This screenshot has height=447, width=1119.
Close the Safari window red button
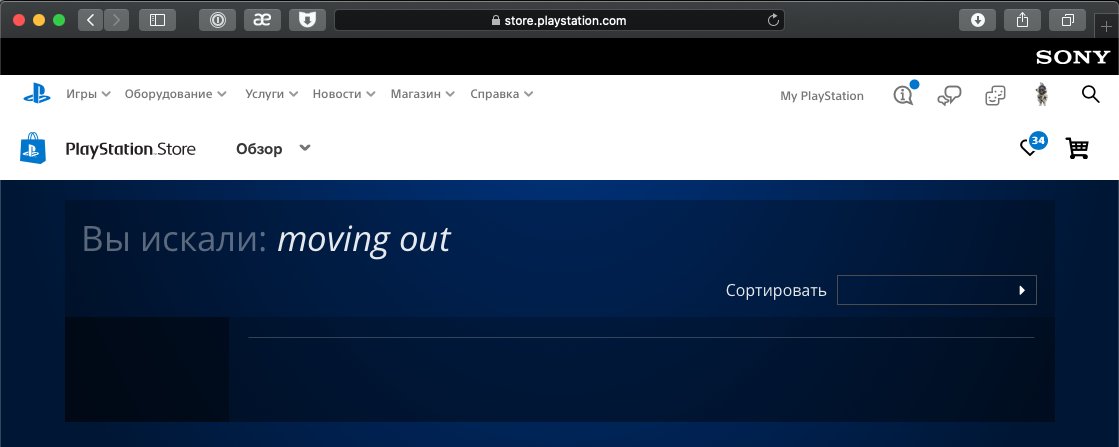click(19, 20)
